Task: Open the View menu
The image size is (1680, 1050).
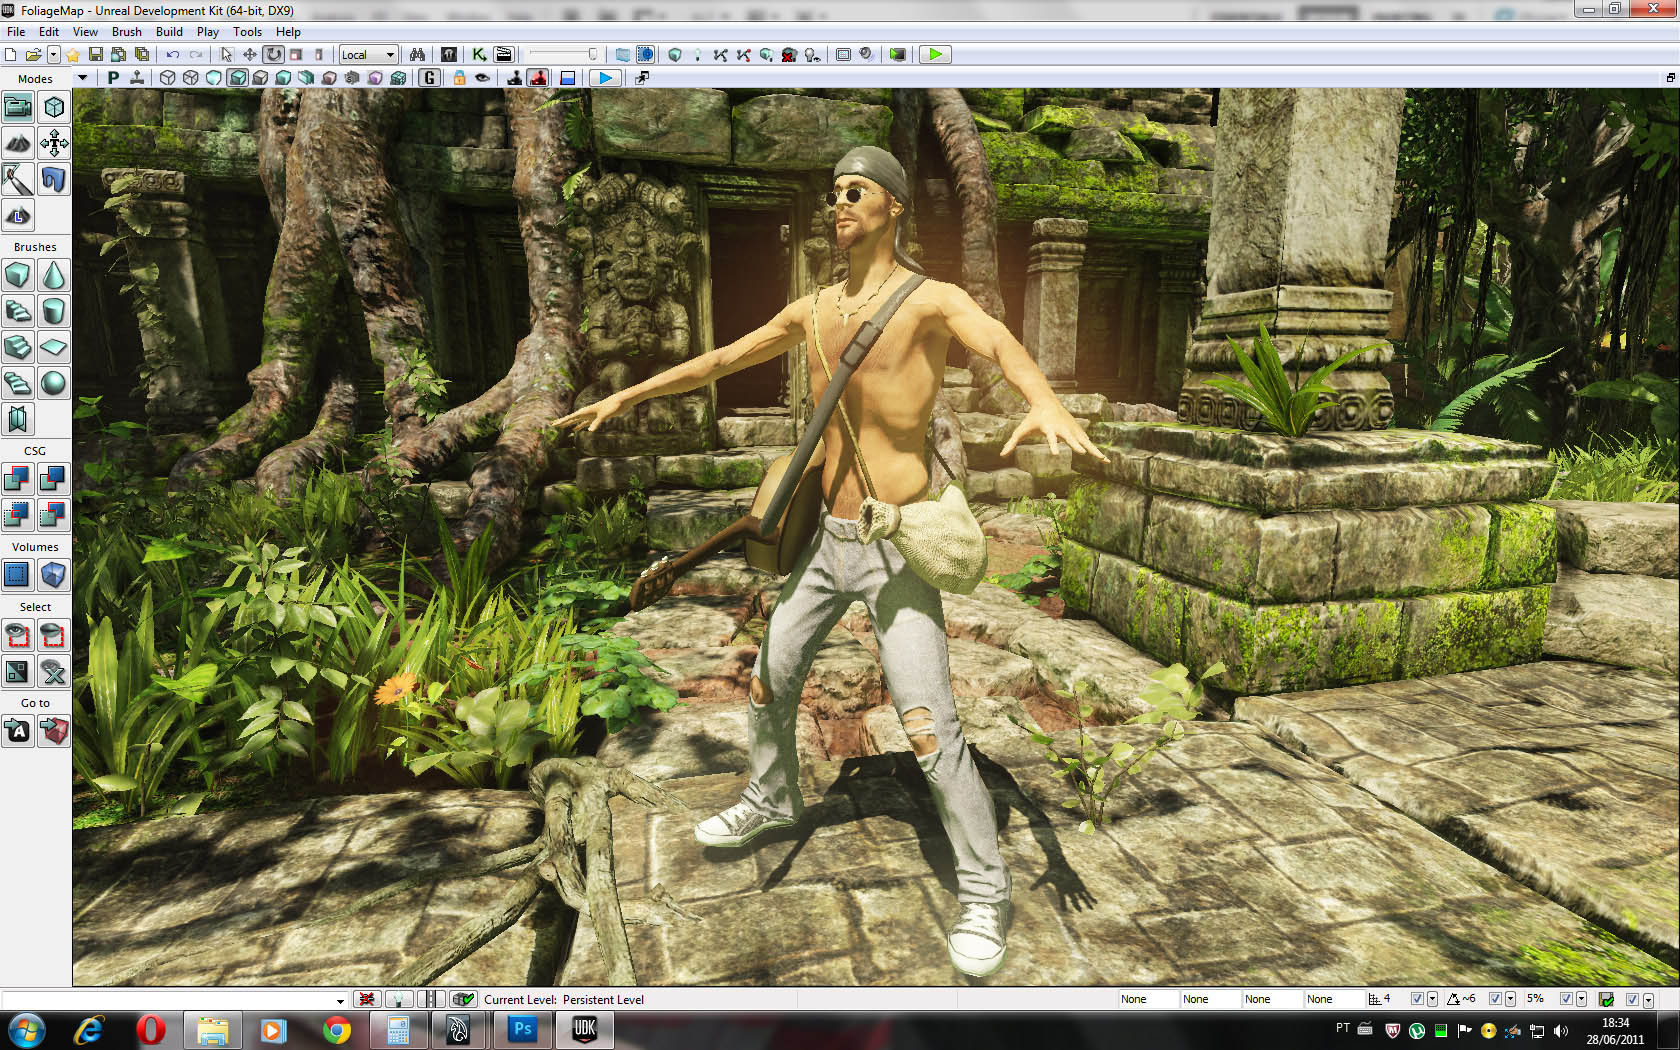Action: (86, 32)
